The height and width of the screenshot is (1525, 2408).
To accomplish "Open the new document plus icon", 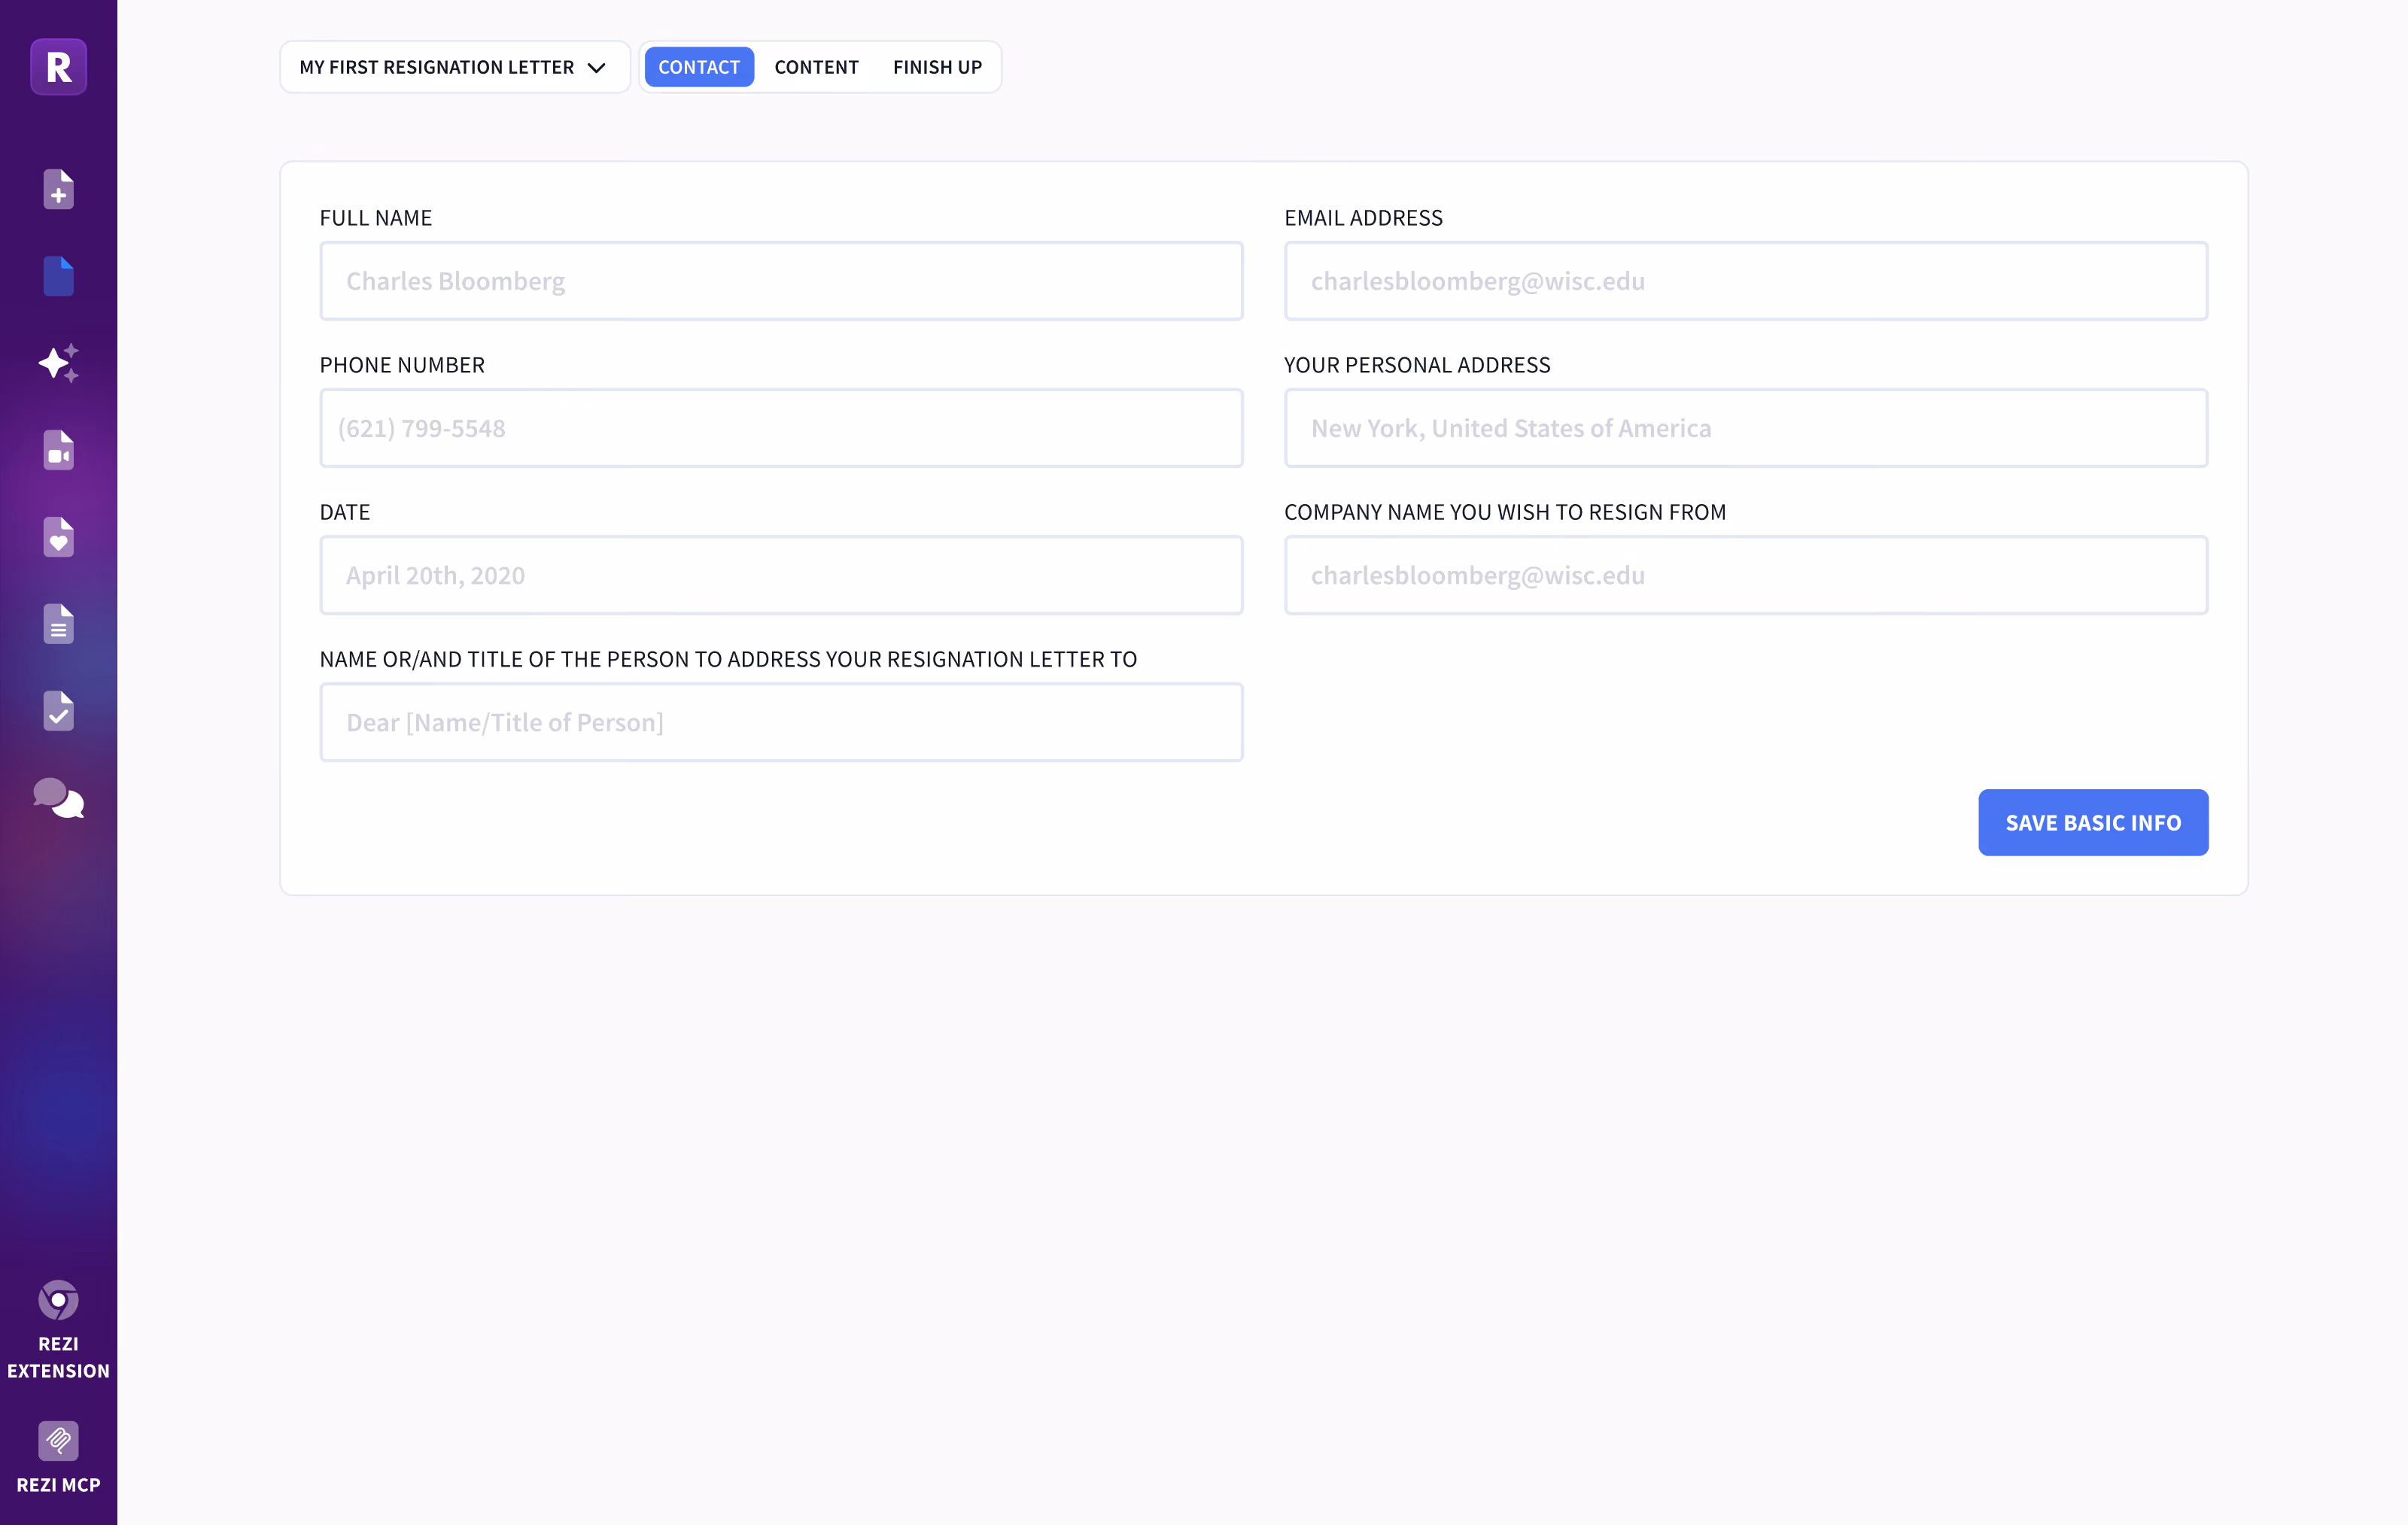I will click(x=58, y=189).
